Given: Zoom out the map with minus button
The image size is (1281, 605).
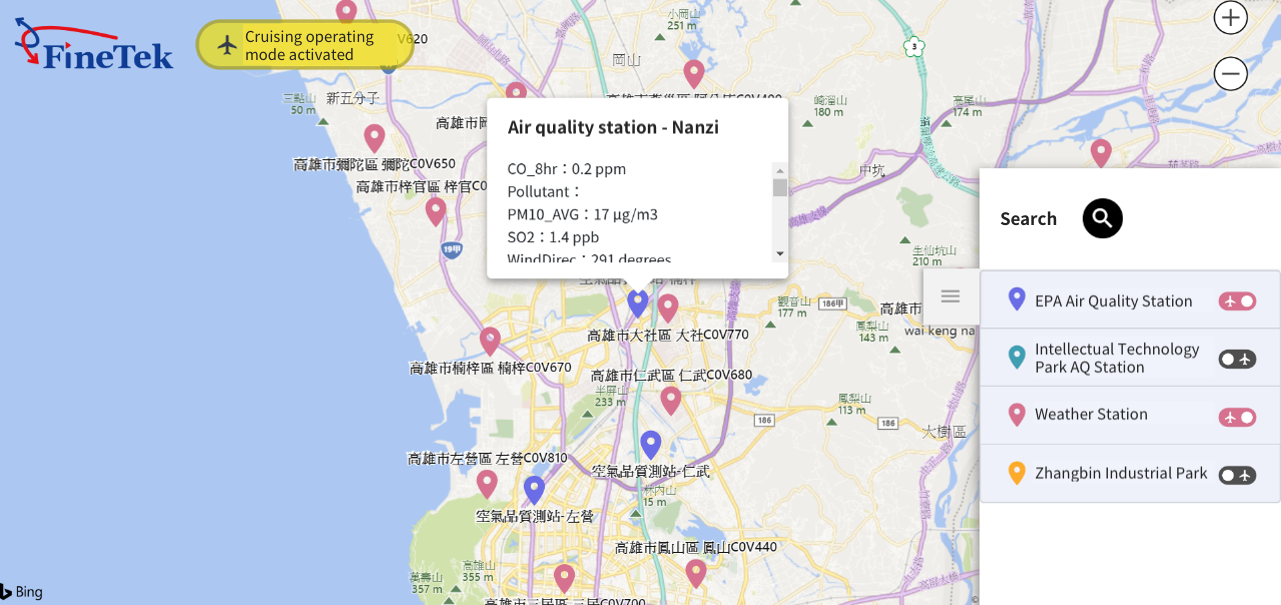Looking at the screenshot, I should [x=1230, y=73].
